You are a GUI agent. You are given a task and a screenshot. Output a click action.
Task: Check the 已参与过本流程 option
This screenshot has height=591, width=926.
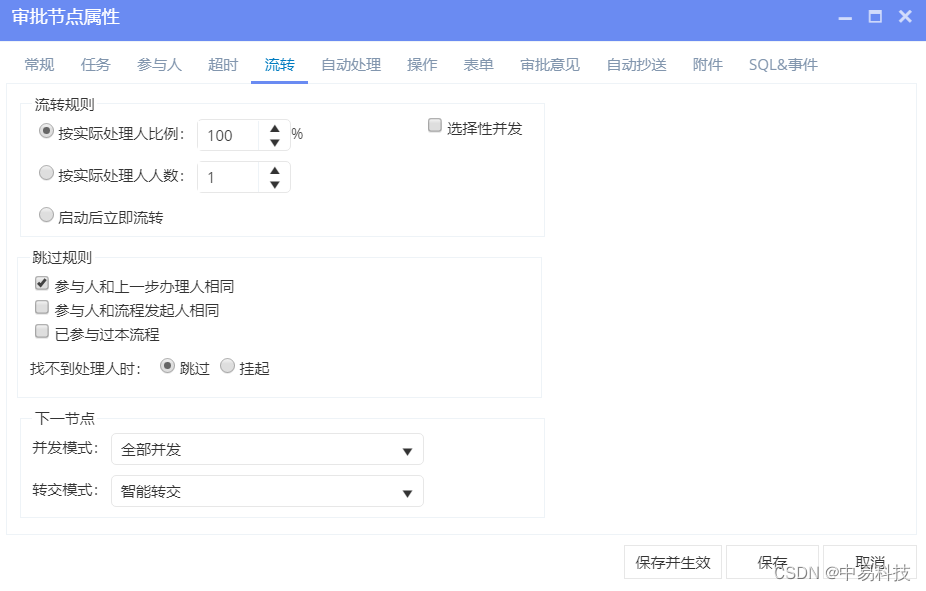(41, 331)
